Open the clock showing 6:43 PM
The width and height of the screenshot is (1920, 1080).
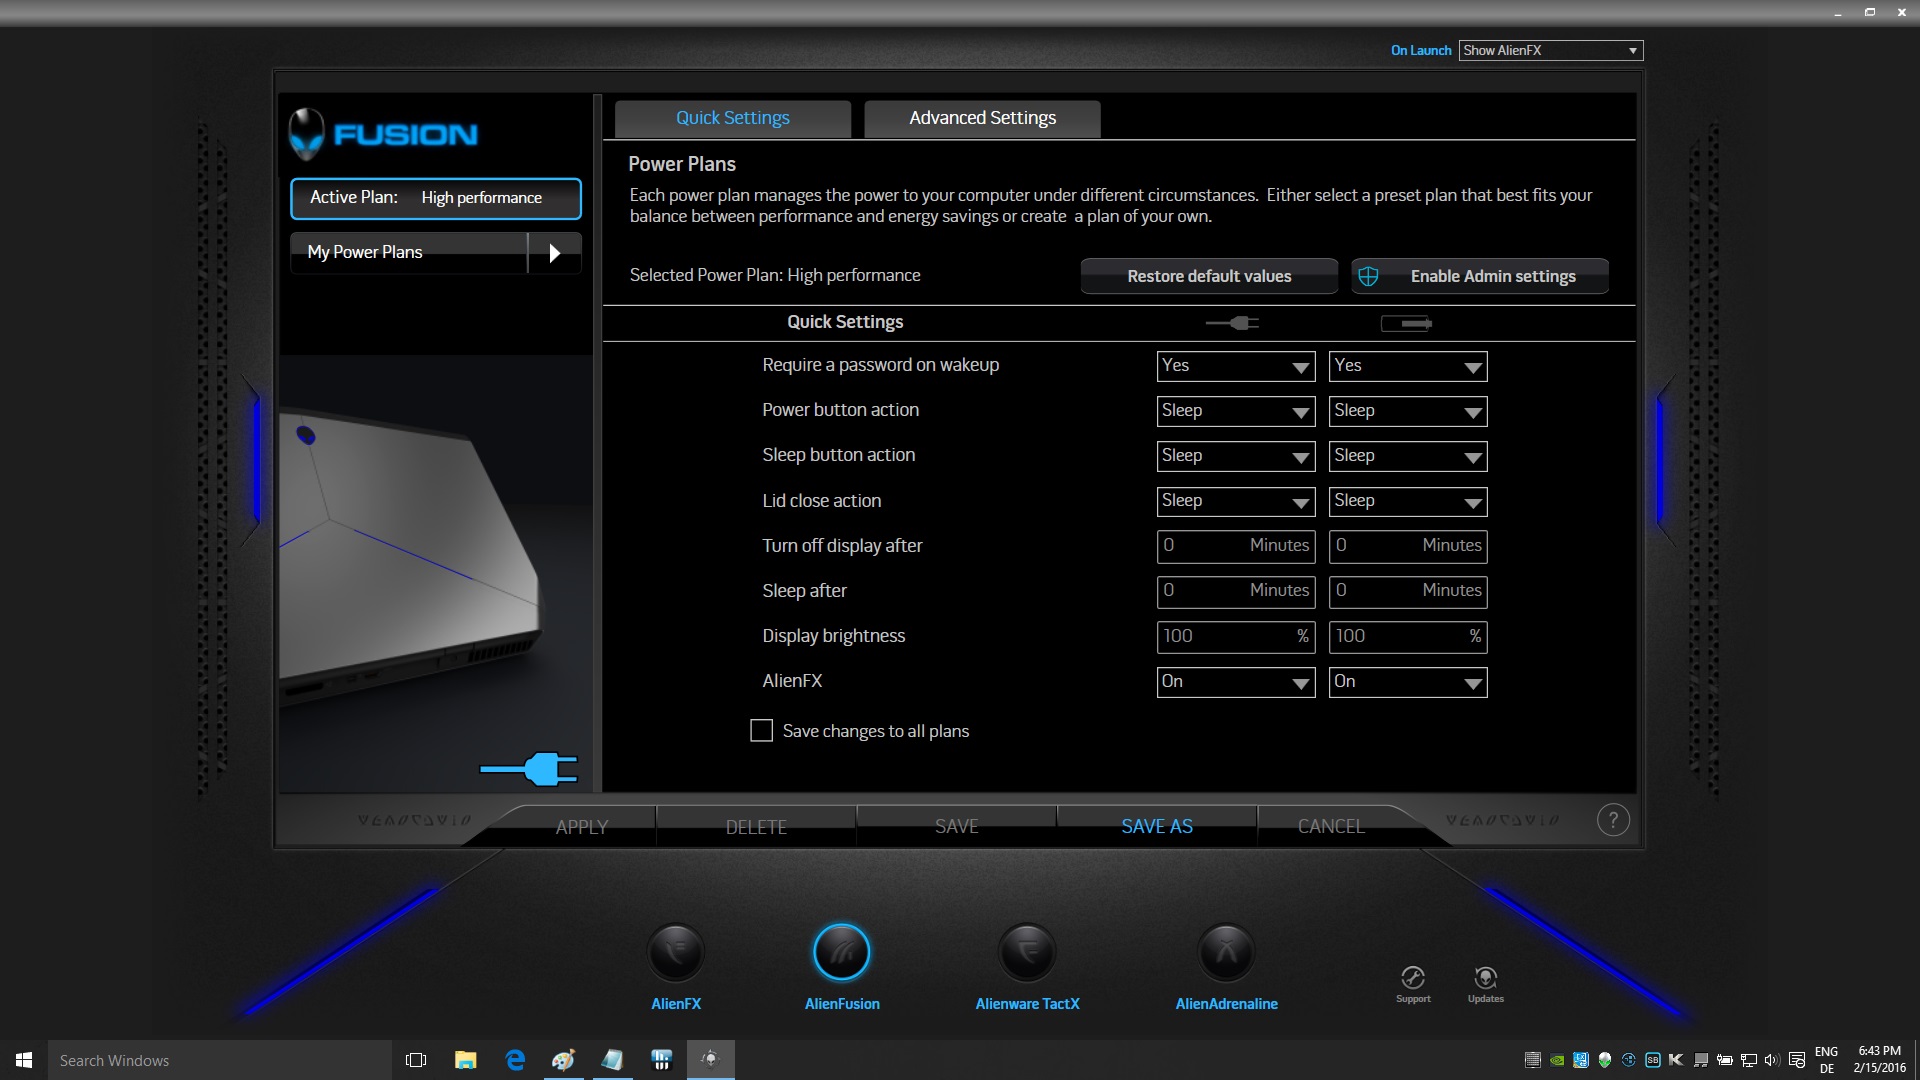(x=1879, y=1060)
